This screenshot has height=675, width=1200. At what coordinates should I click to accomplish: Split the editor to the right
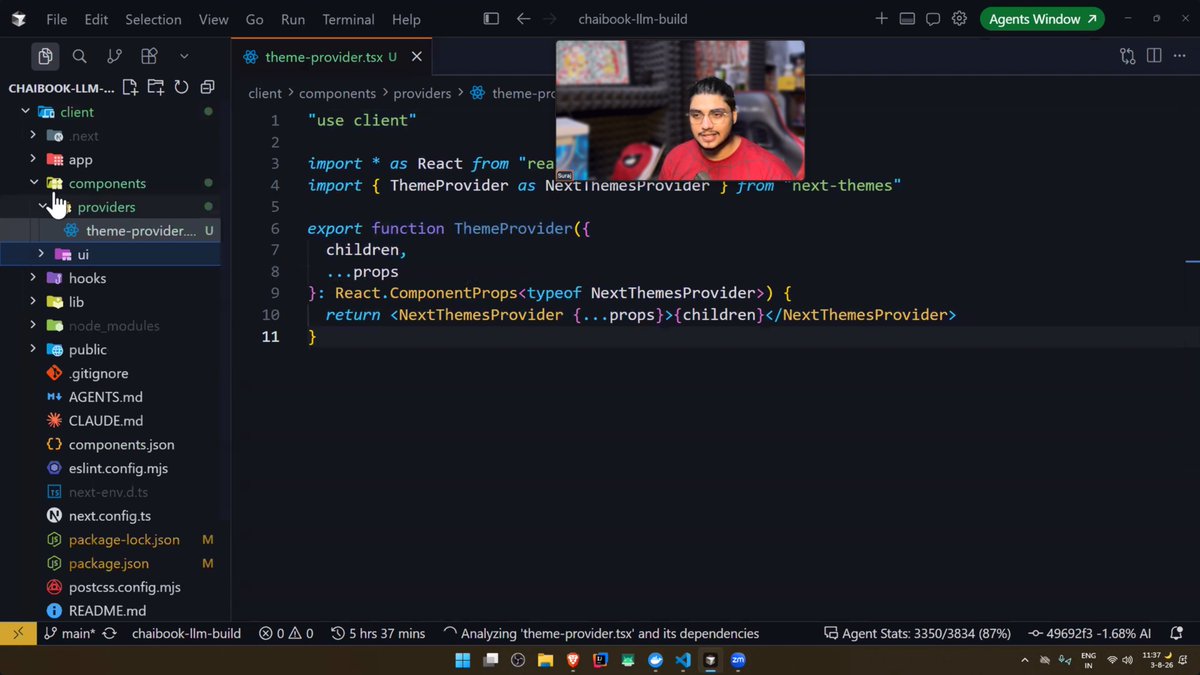click(1153, 57)
